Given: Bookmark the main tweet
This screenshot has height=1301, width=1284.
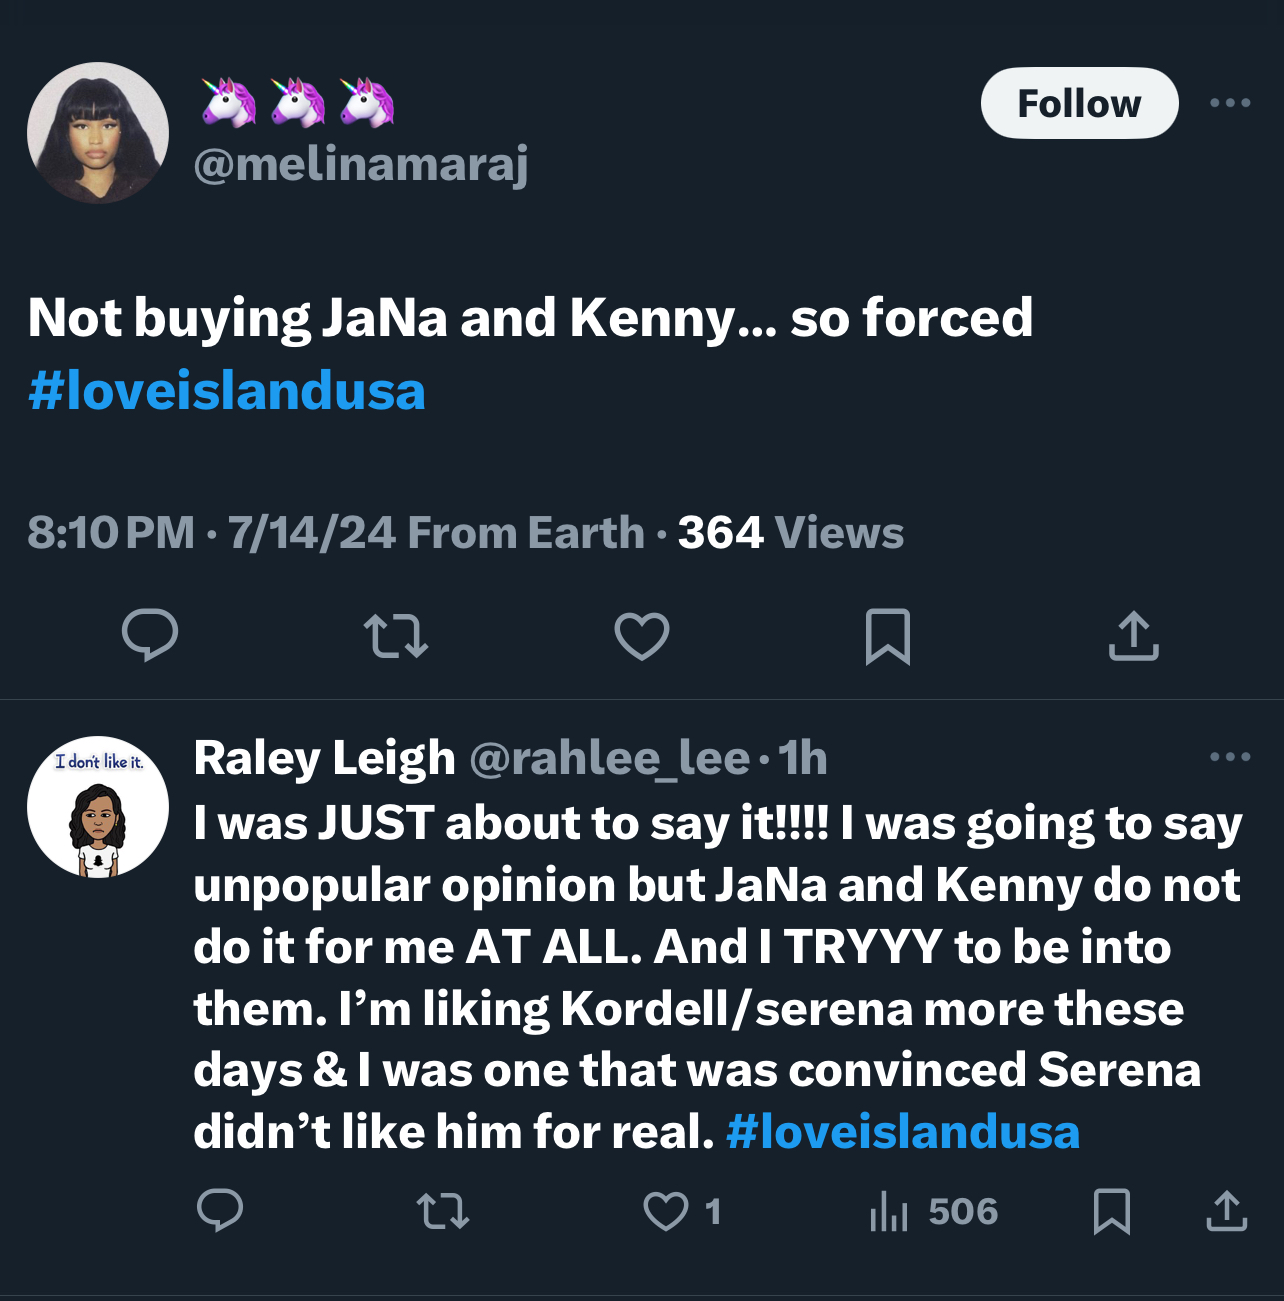Looking at the screenshot, I should tap(888, 636).
